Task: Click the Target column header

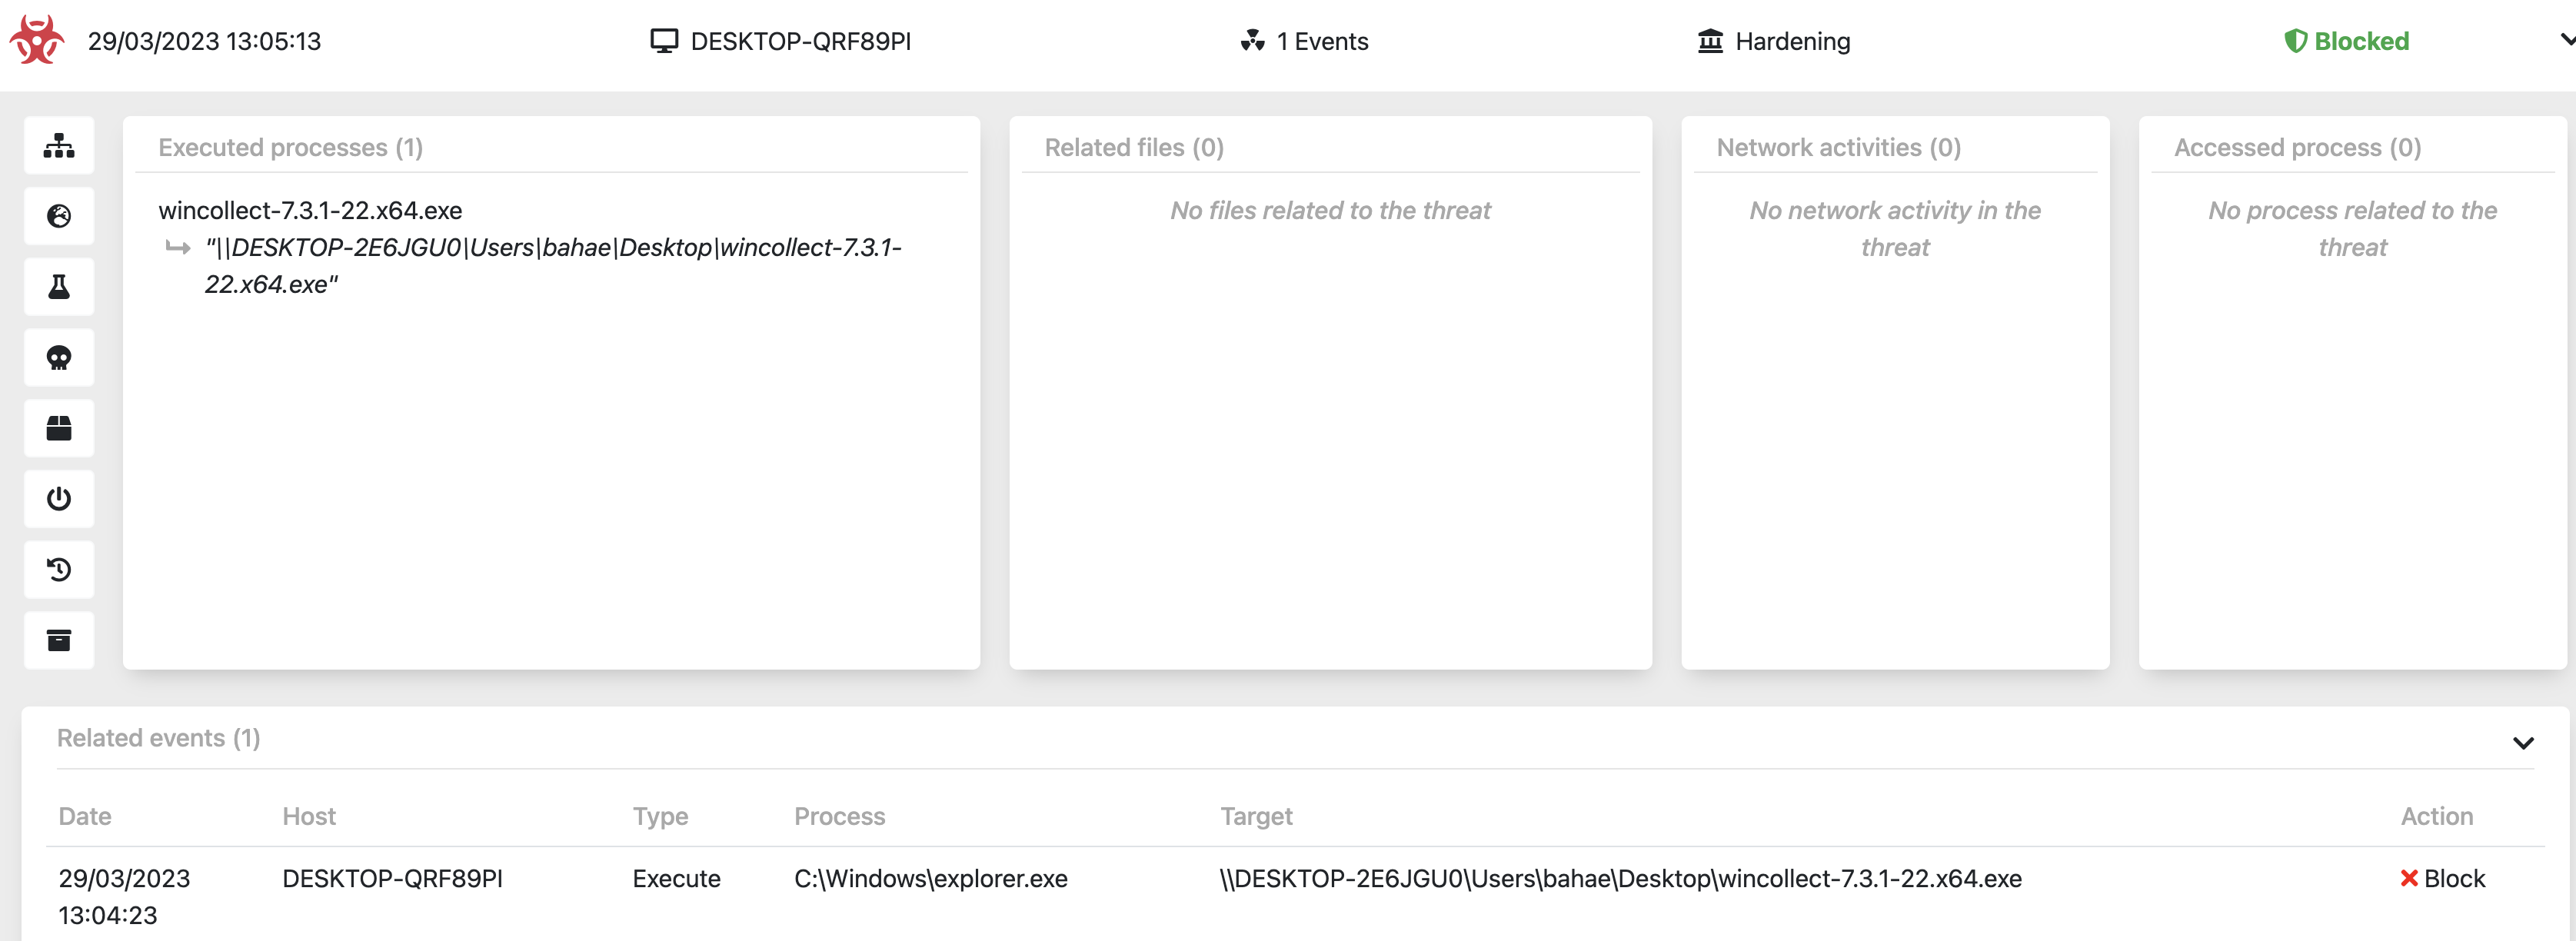Action: (x=1256, y=816)
